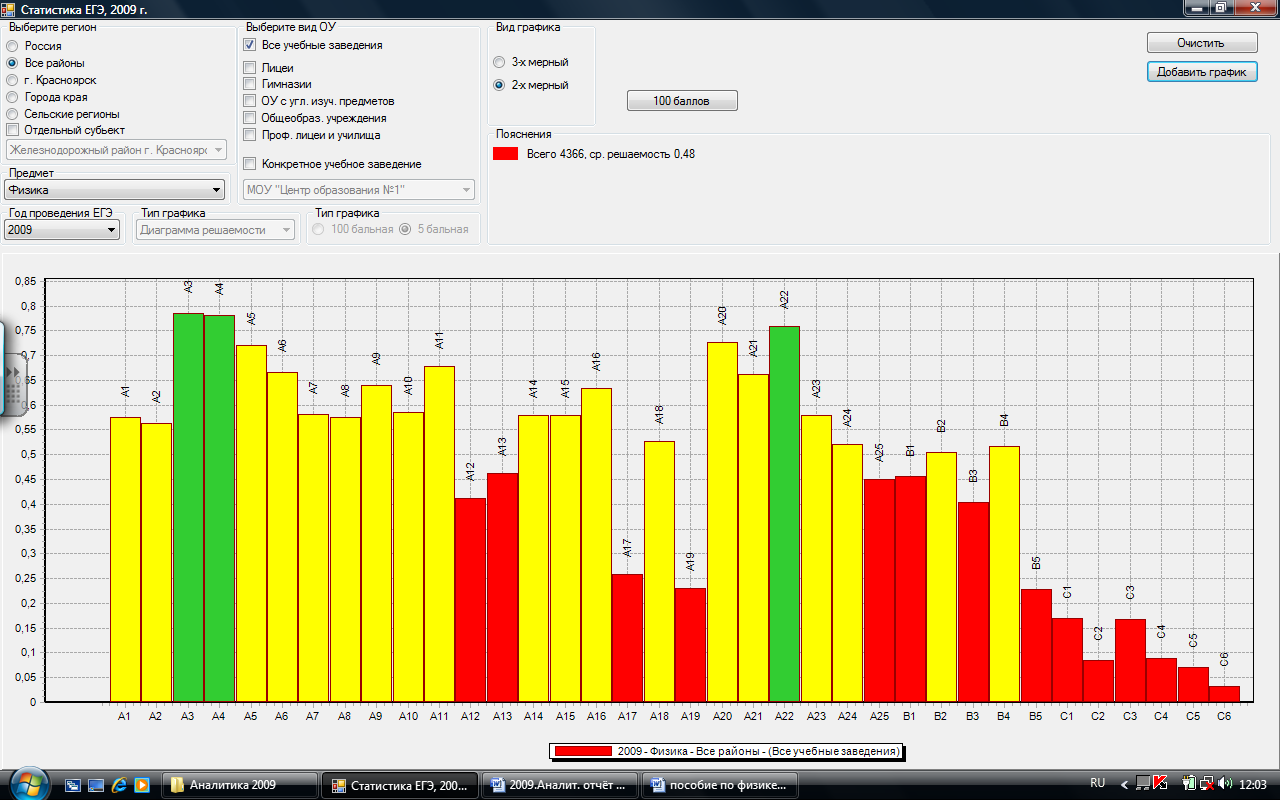Select the Россия region radio button
This screenshot has width=1280, height=800.
(x=12, y=46)
